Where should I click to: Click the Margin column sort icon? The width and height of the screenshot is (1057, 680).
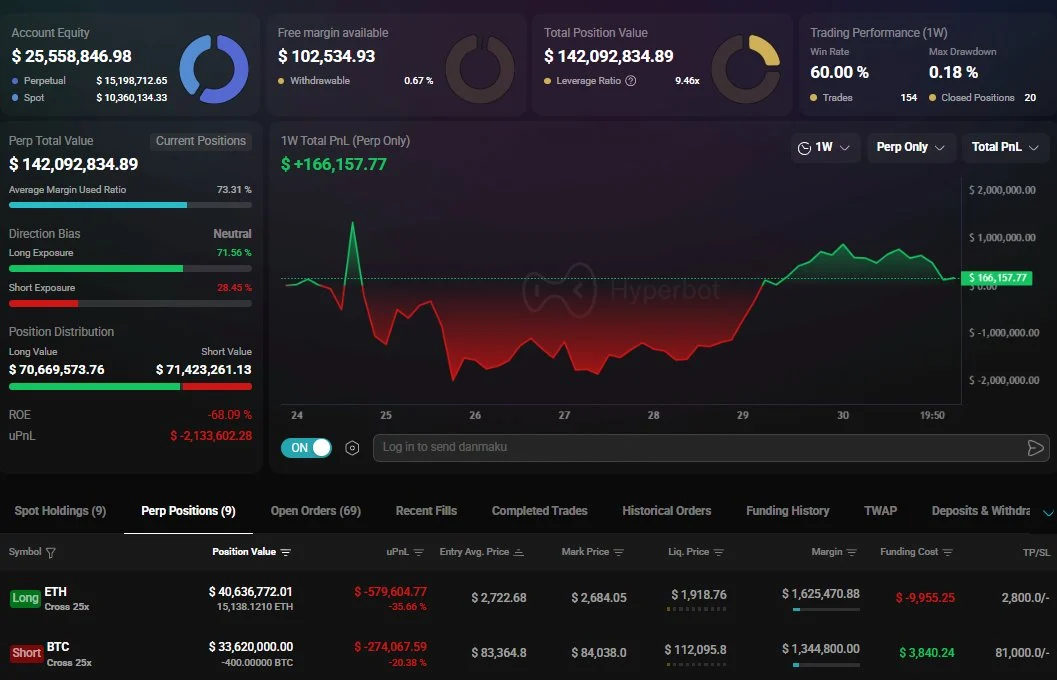(x=851, y=553)
